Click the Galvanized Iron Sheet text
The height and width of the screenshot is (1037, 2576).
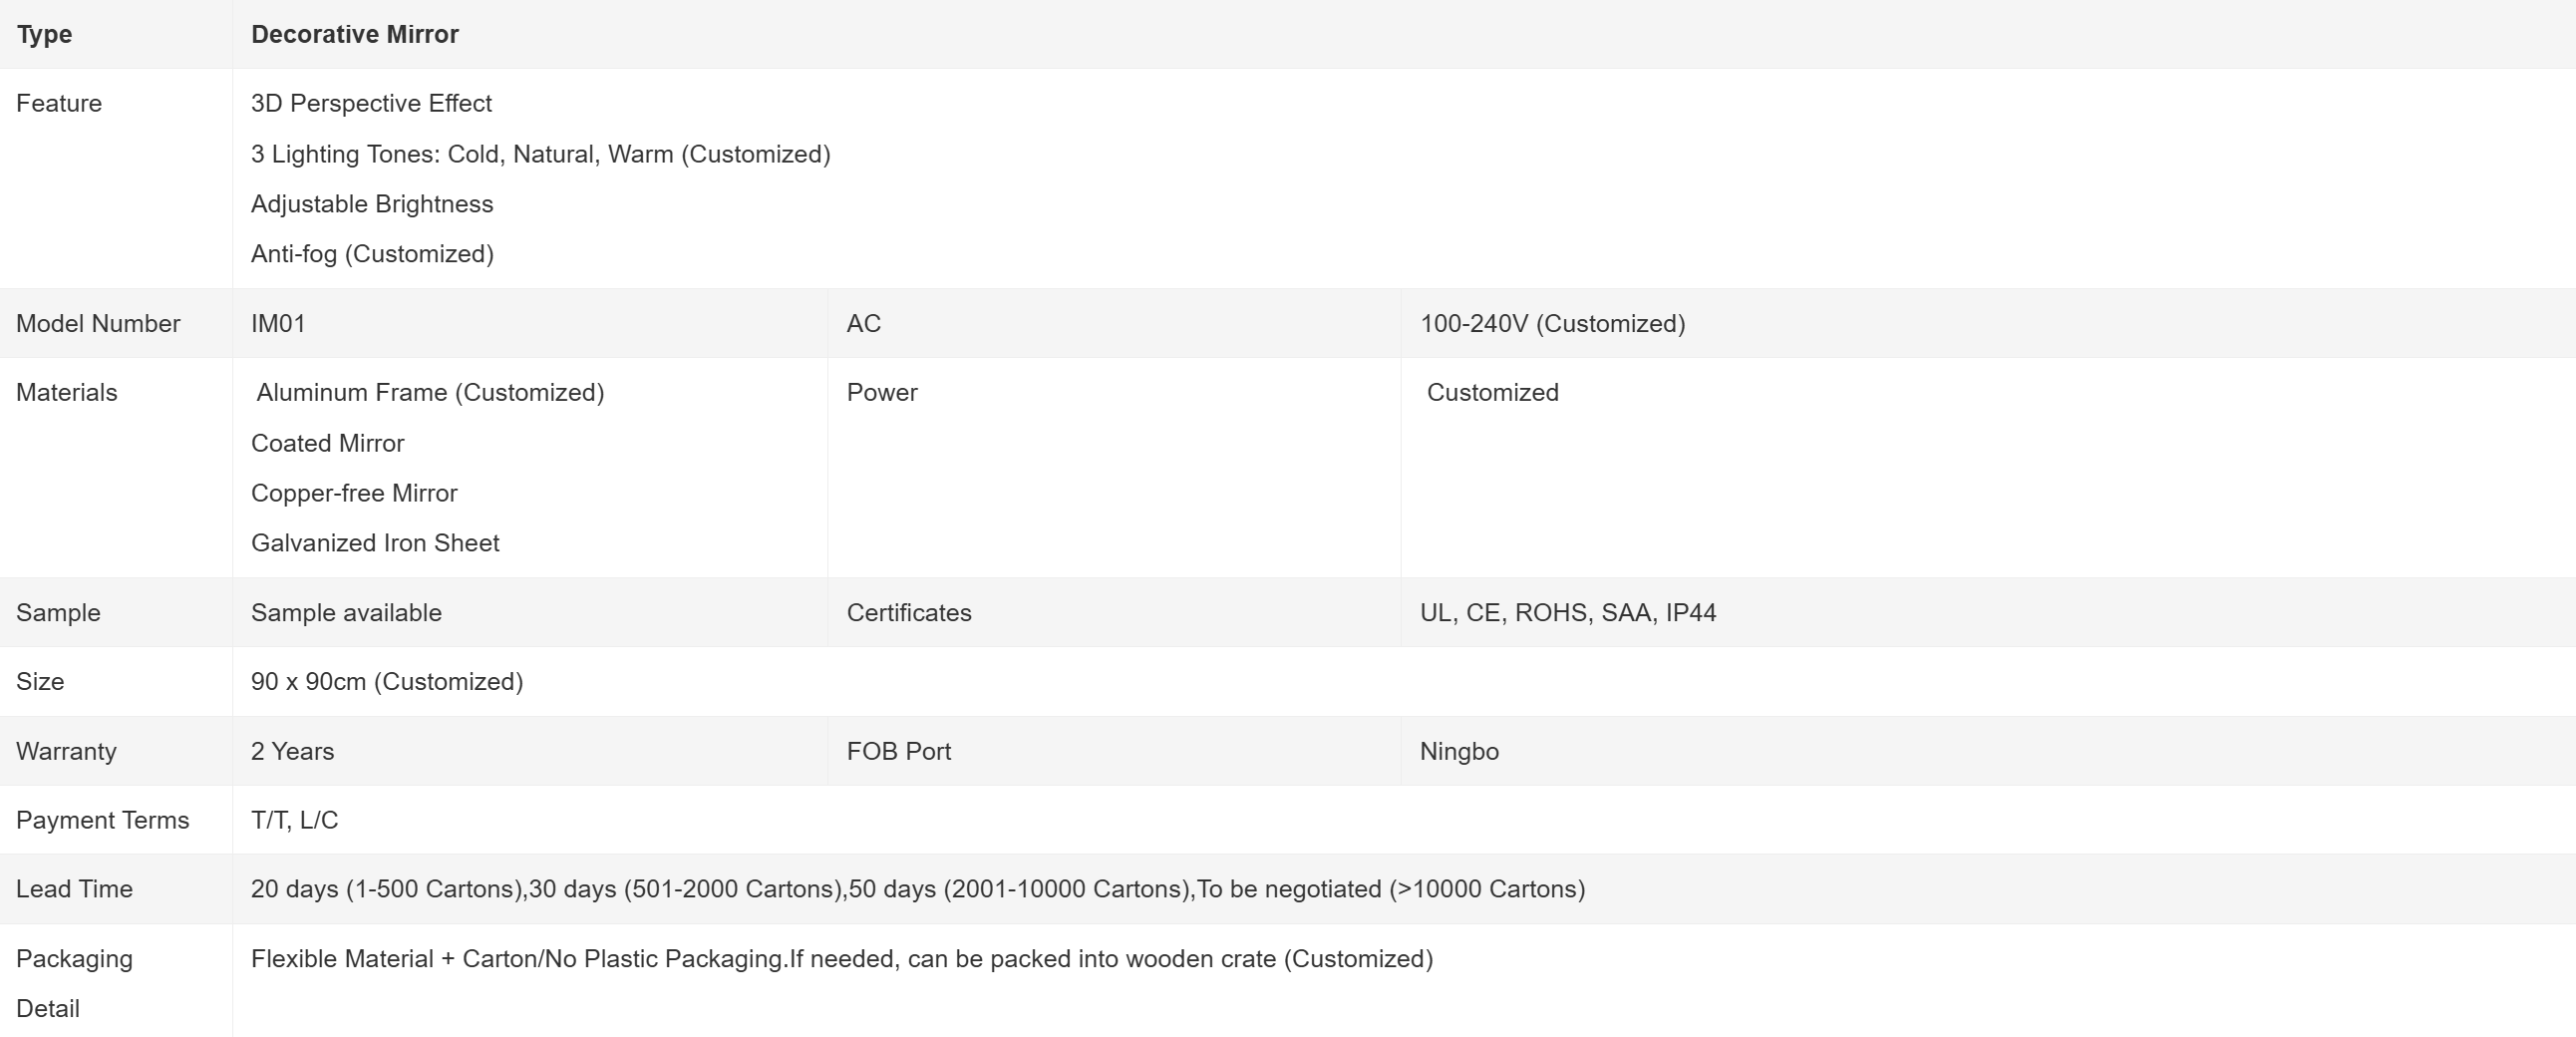375,543
